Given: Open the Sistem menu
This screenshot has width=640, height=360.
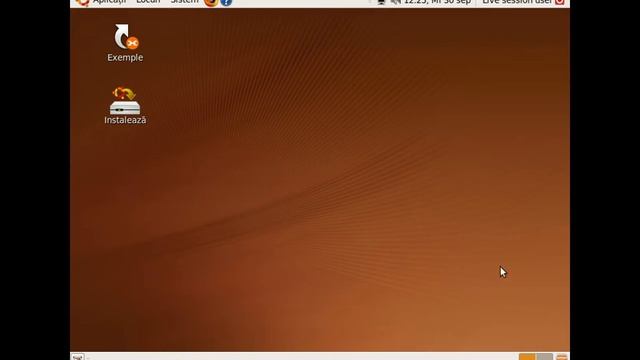Looking at the screenshot, I should (184, 2).
